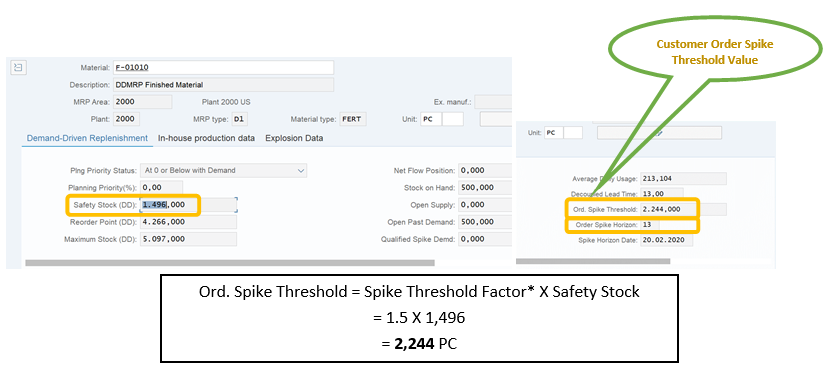Click the Stock on Hand value 500,000
This screenshot has width=827, height=370.
coord(485,188)
